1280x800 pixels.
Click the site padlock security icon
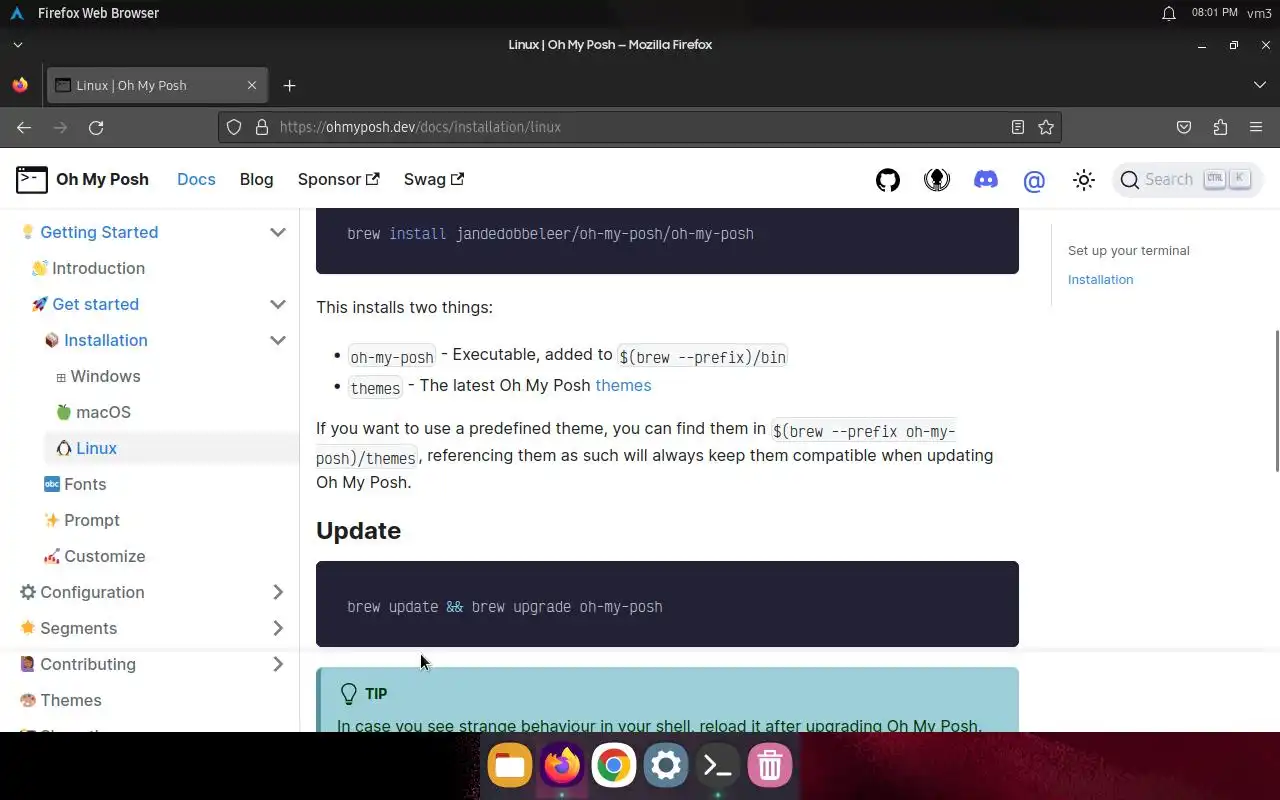coord(262,127)
